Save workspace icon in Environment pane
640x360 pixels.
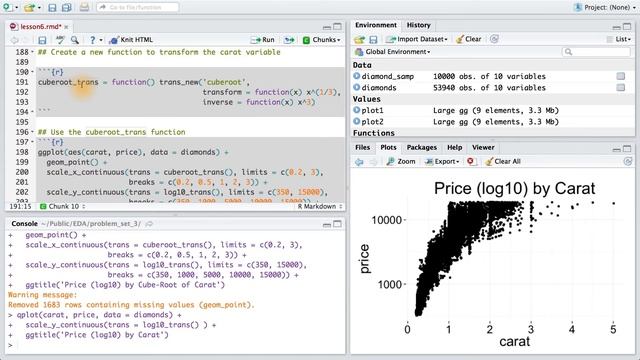[x=373, y=40]
